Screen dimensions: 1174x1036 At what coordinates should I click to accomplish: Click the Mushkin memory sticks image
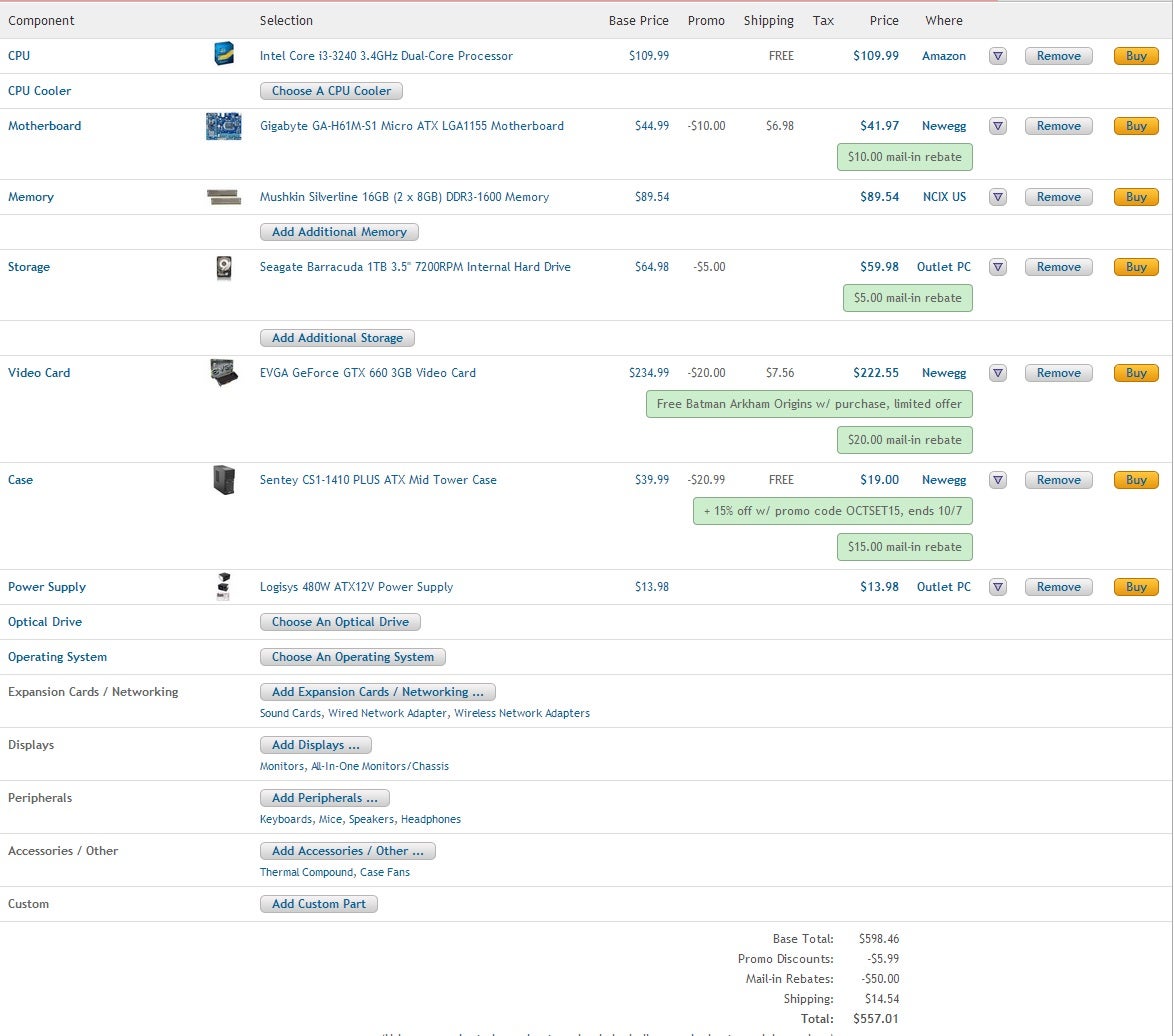tap(223, 197)
